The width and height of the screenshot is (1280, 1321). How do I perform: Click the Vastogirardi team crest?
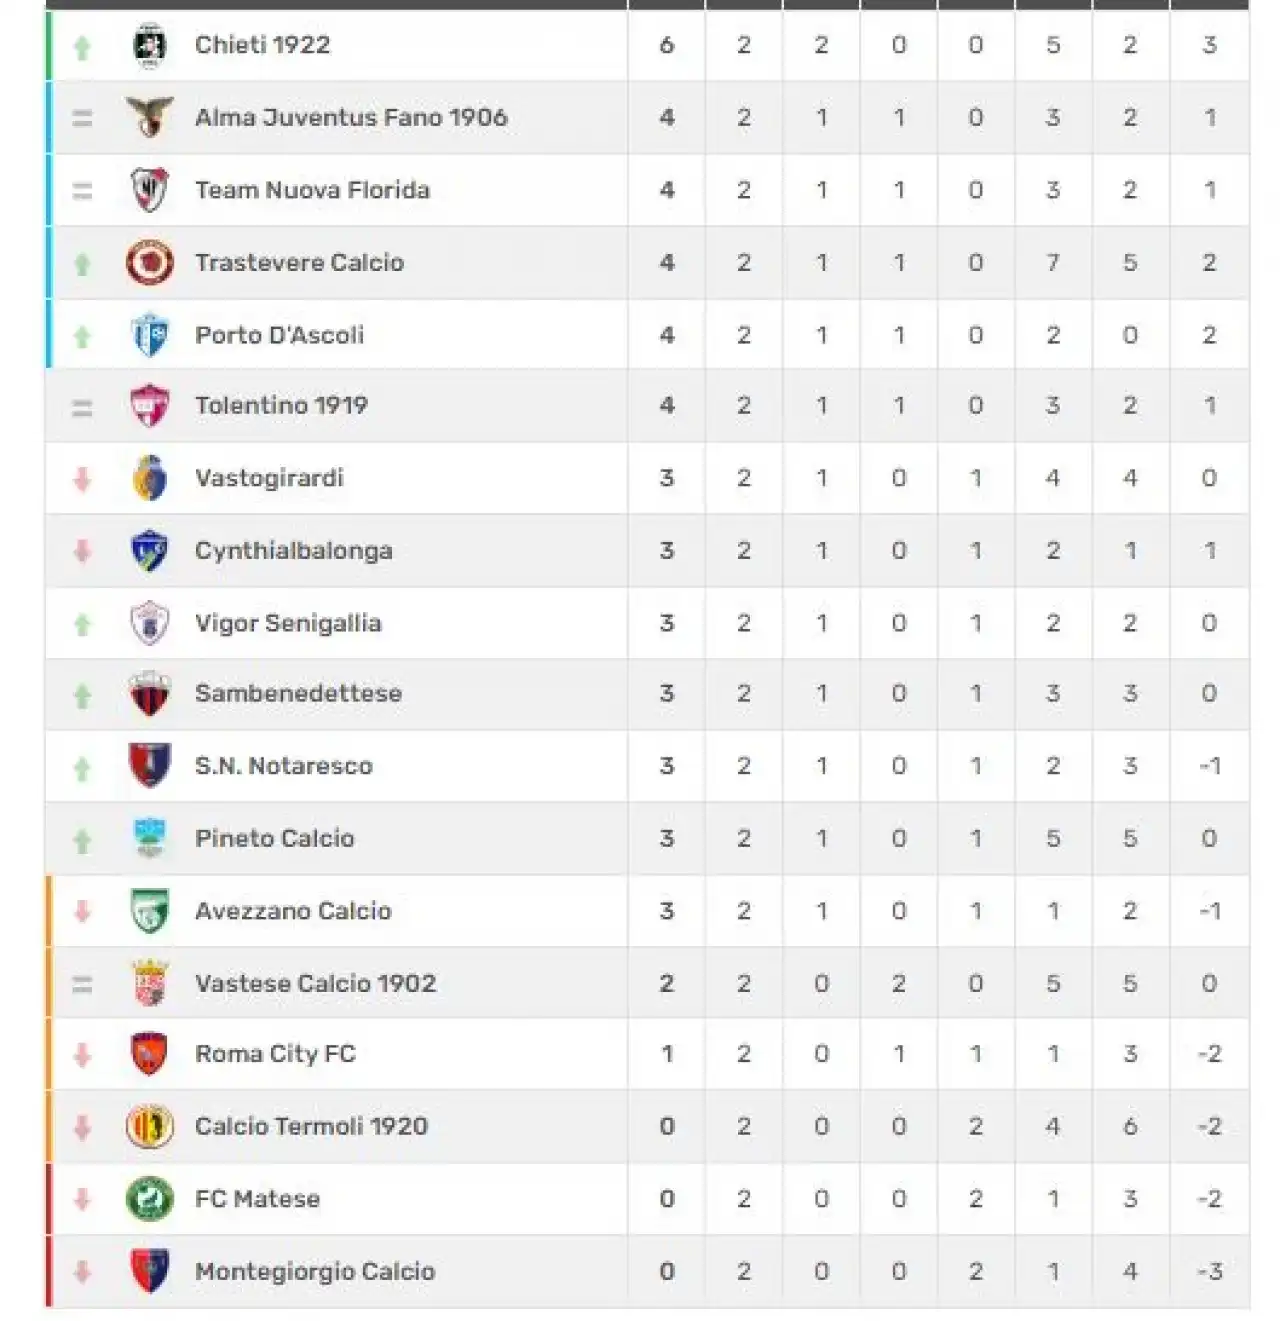pos(150,478)
